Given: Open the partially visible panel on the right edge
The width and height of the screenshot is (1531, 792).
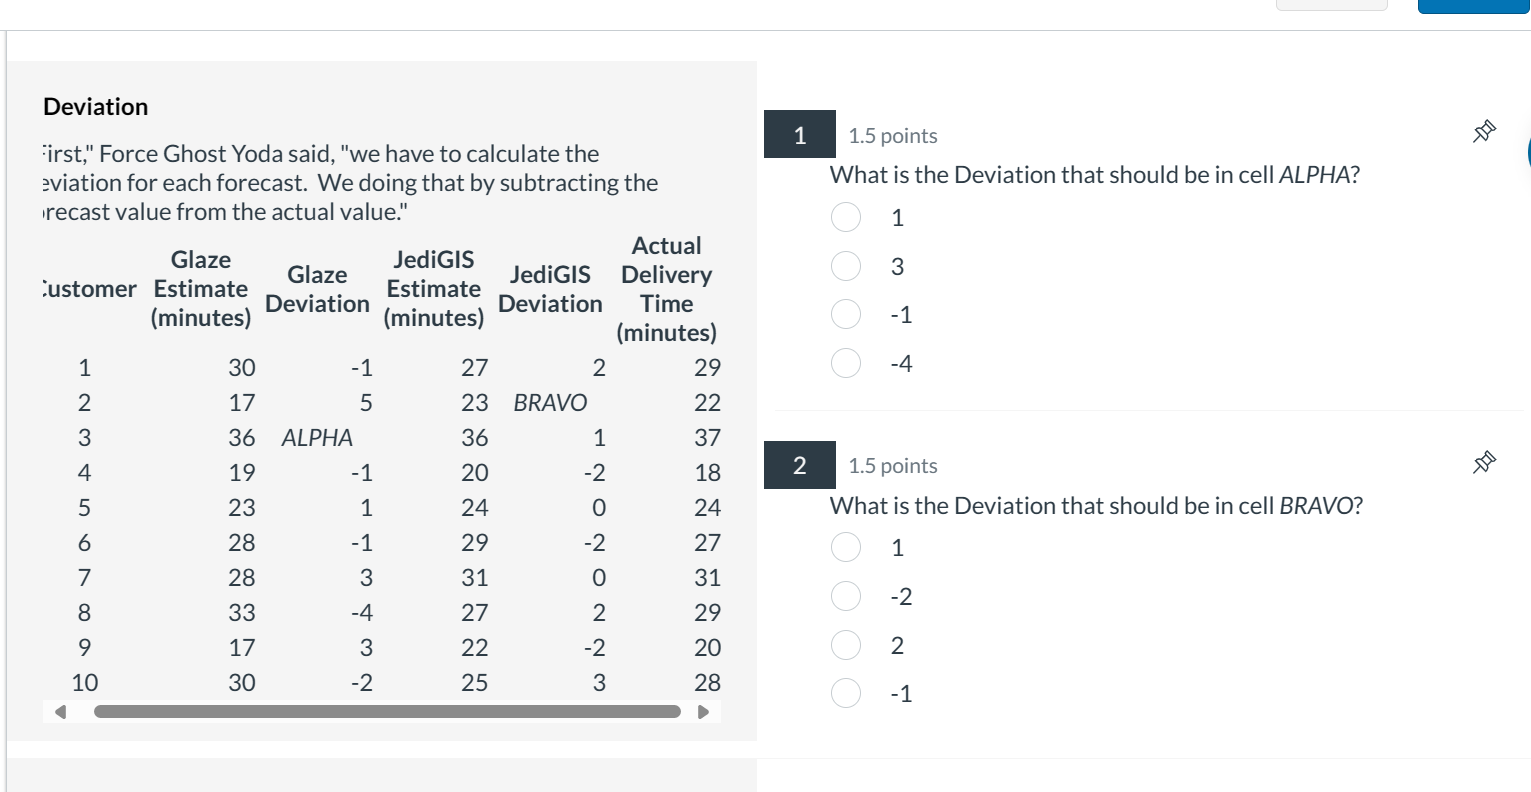Looking at the screenshot, I should (1525, 150).
